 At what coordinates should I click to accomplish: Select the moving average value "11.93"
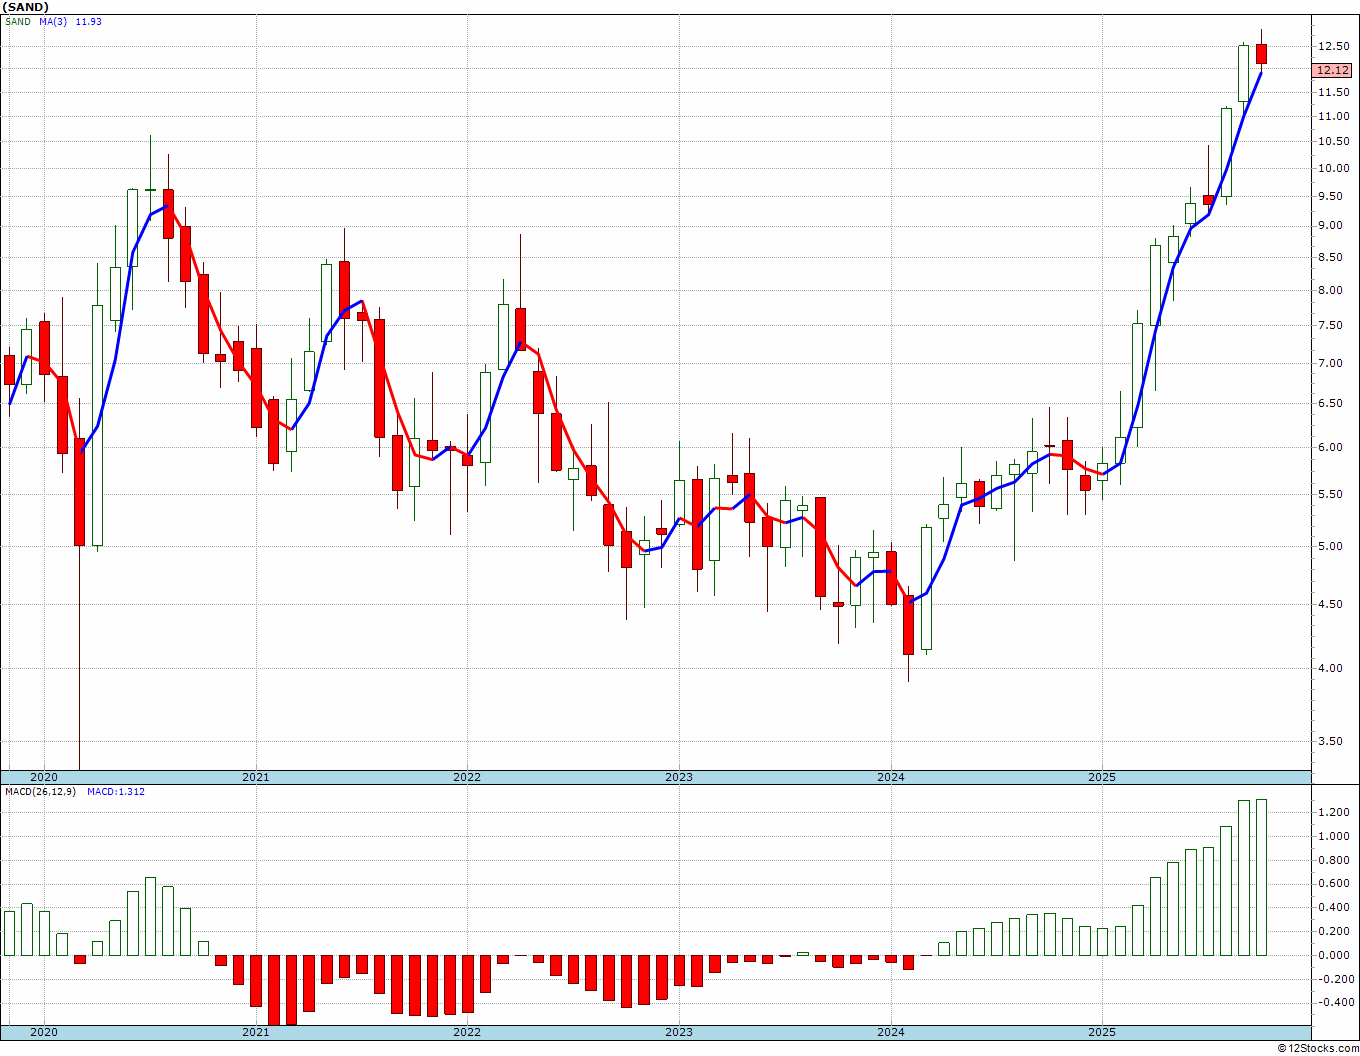coord(89,21)
